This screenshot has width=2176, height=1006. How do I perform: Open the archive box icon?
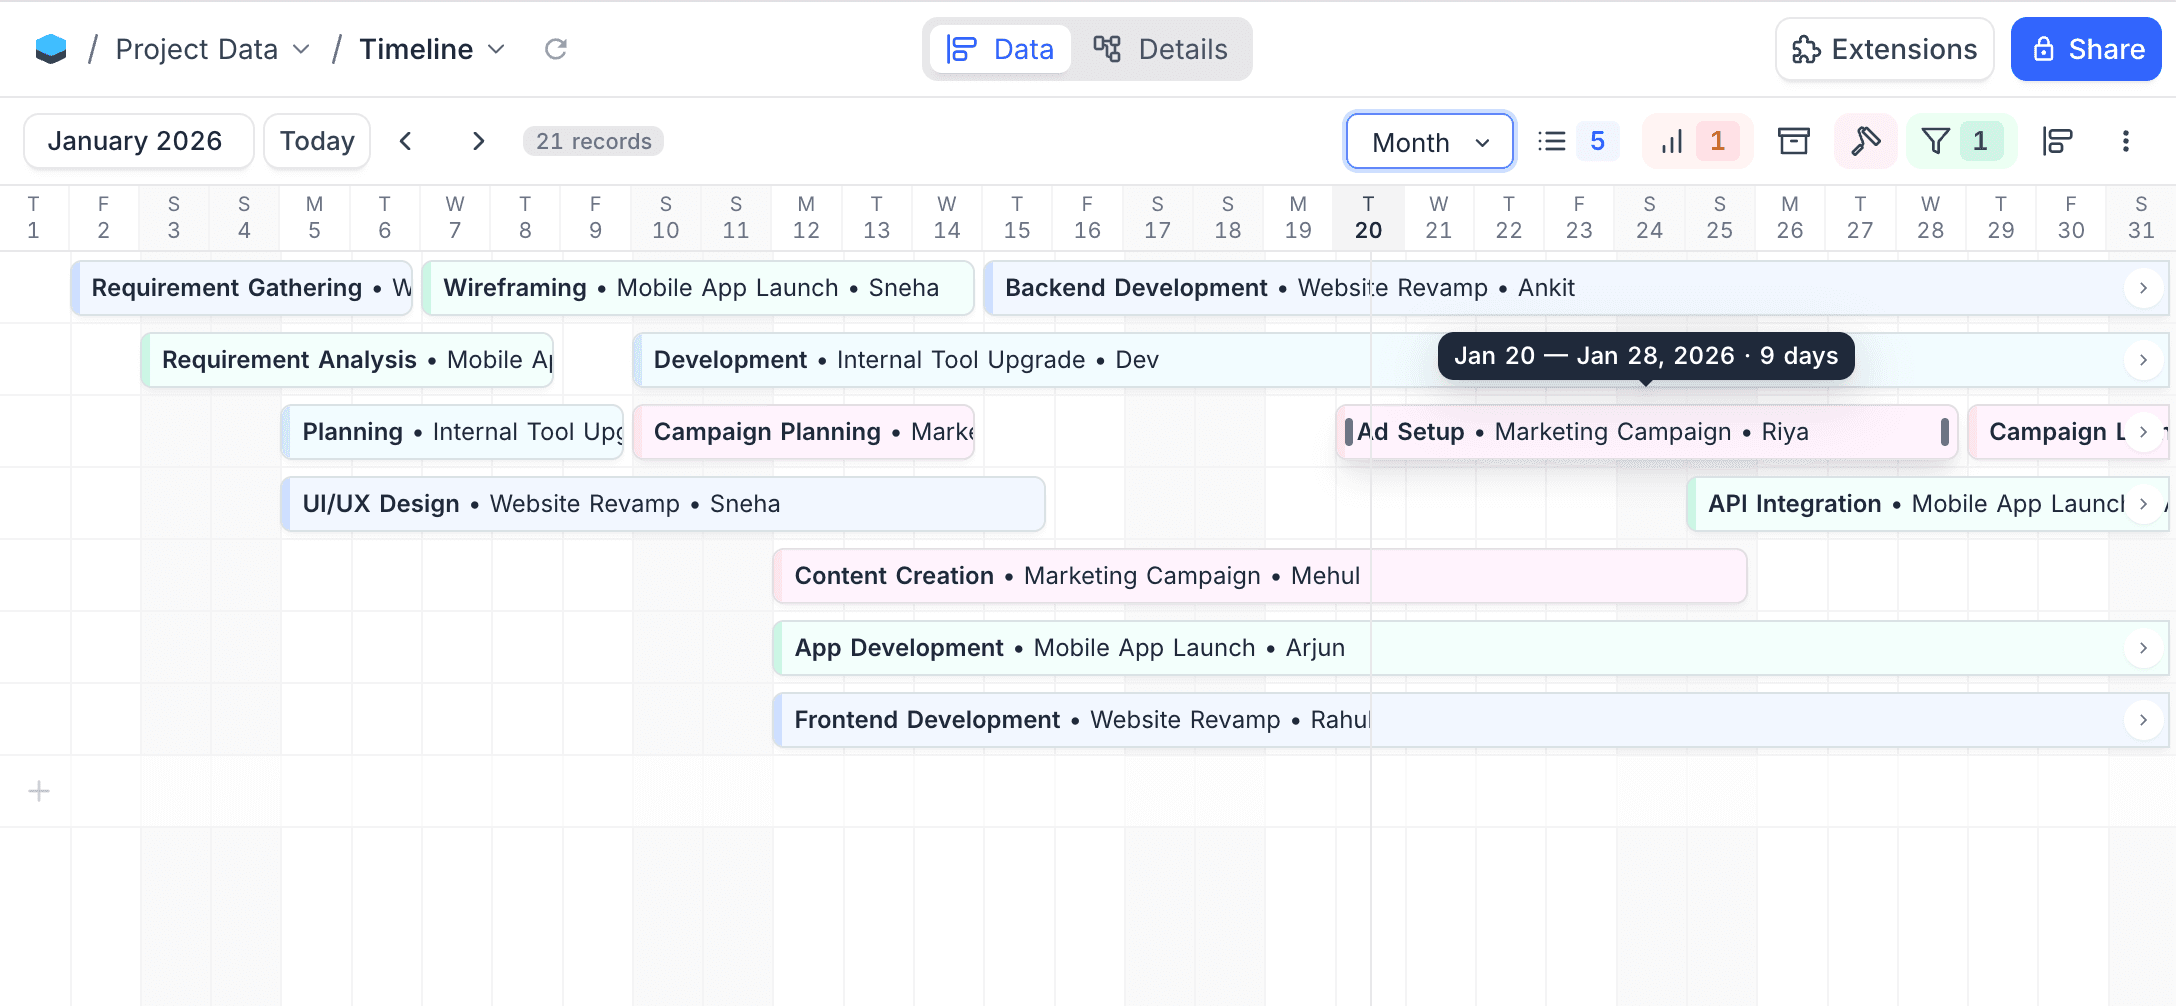point(1793,141)
